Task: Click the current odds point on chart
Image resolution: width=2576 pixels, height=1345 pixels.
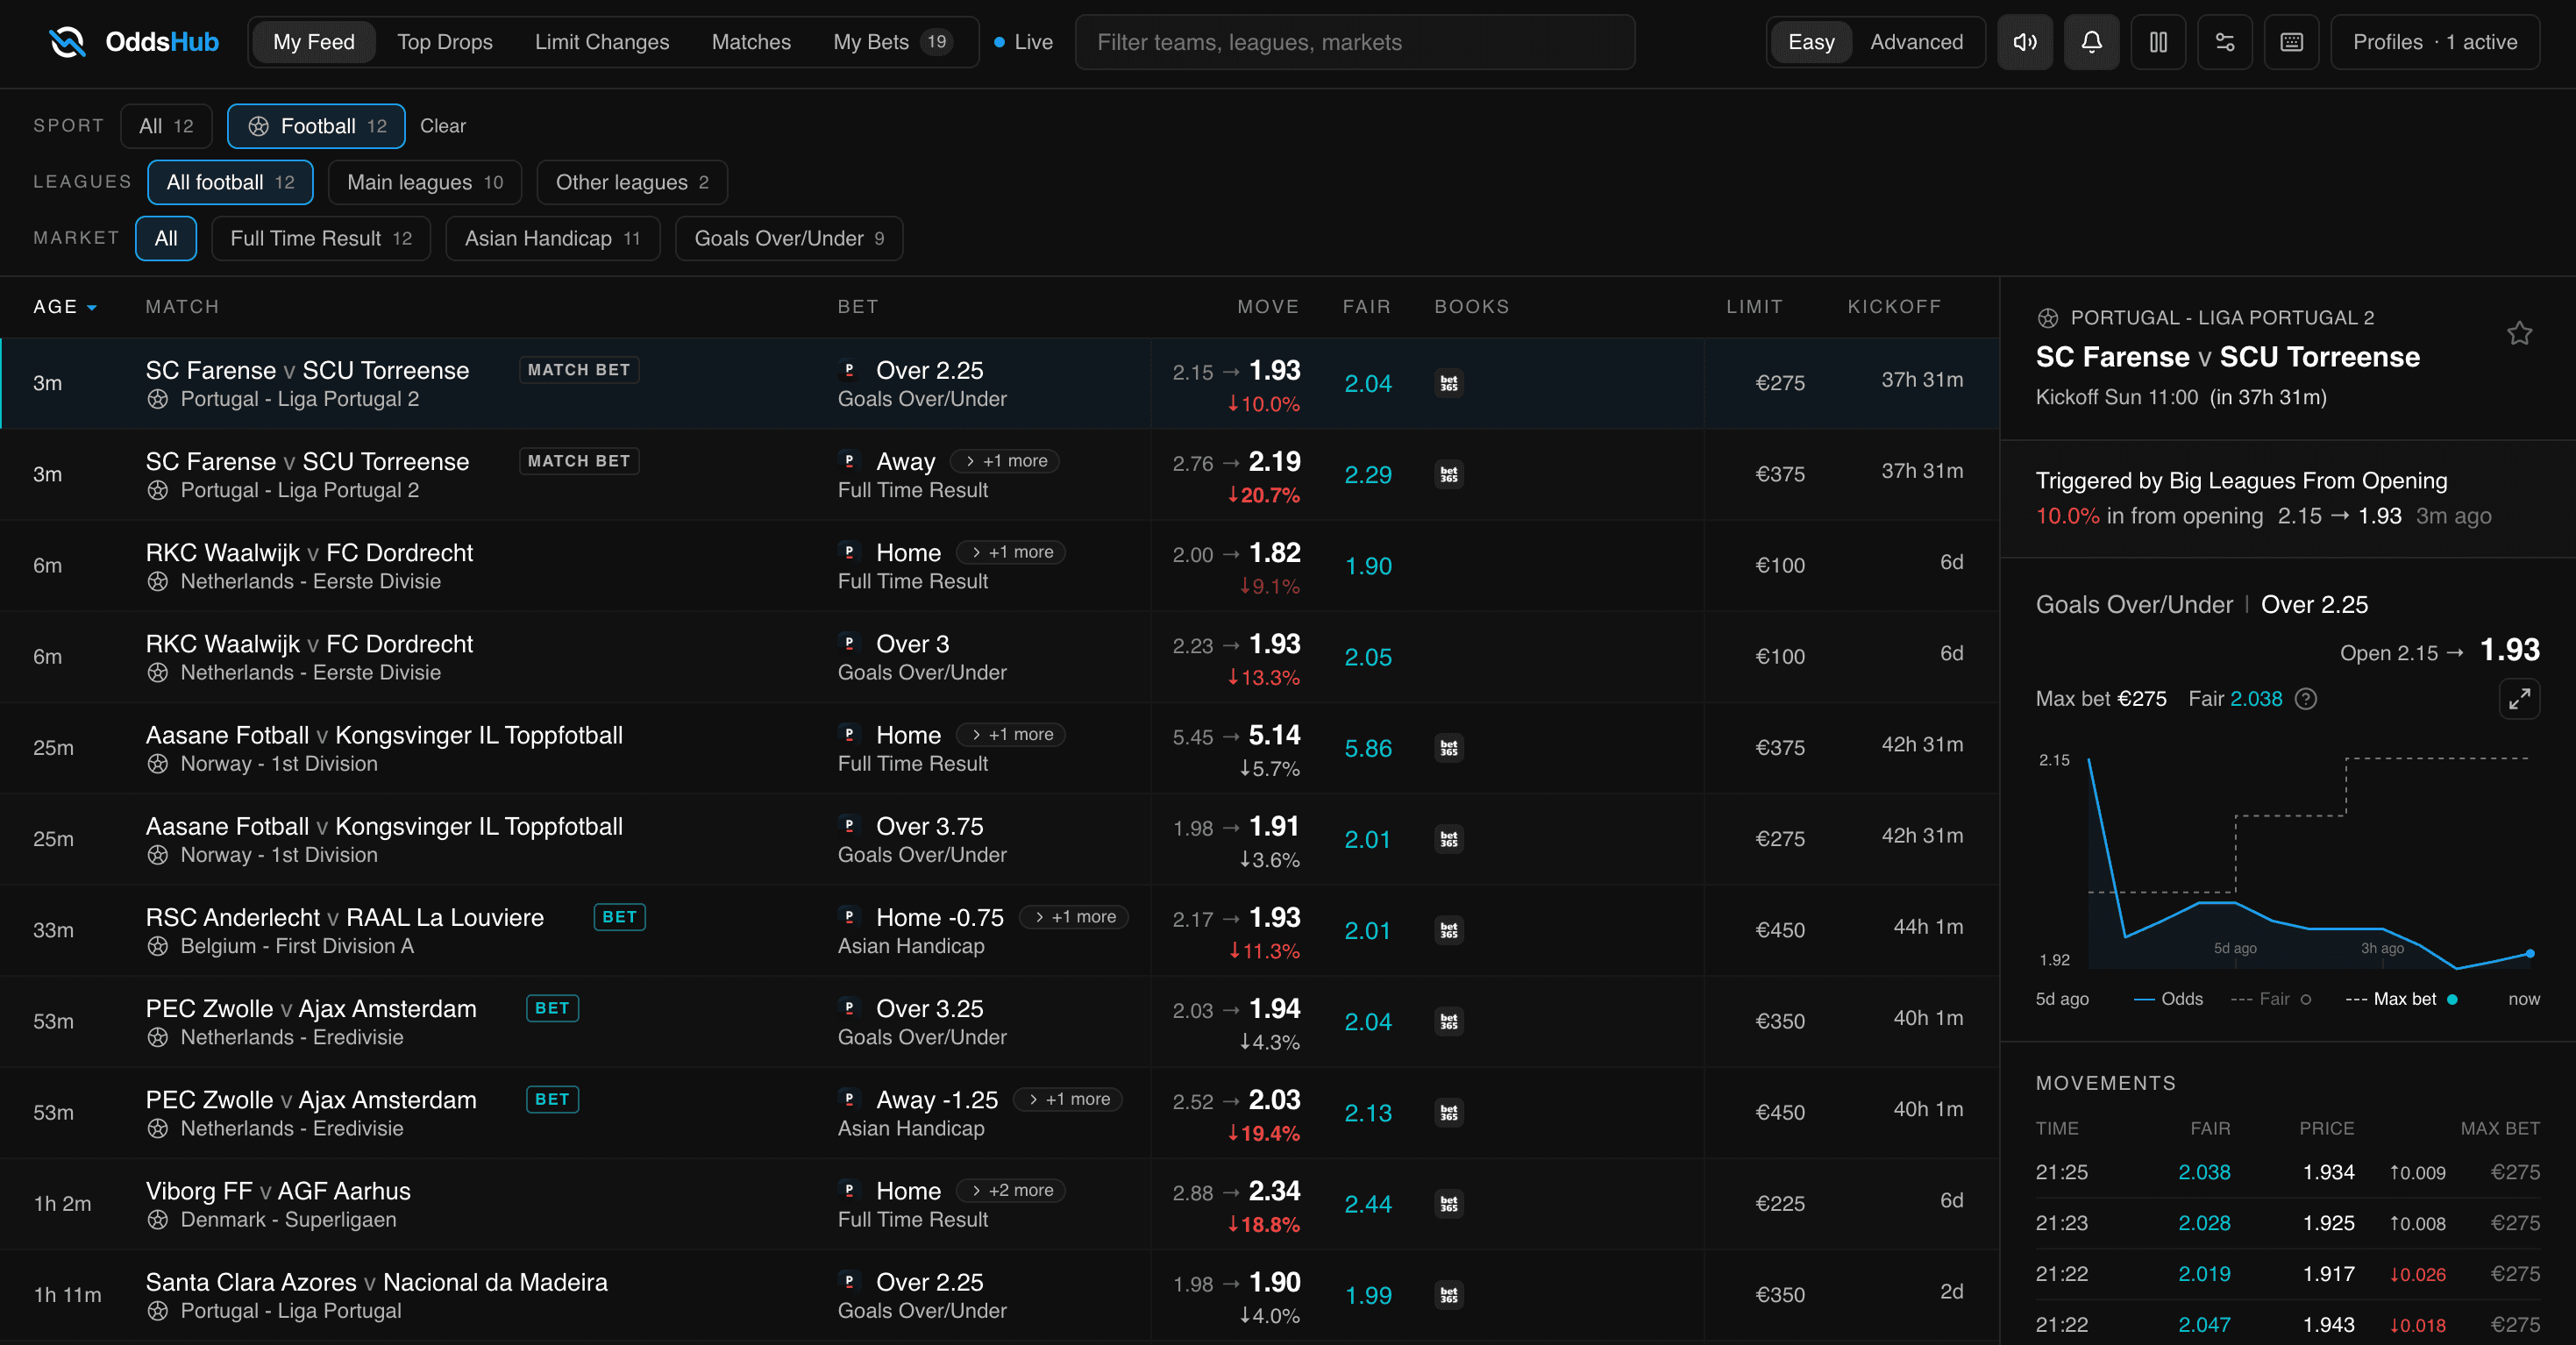Action: coord(2530,954)
